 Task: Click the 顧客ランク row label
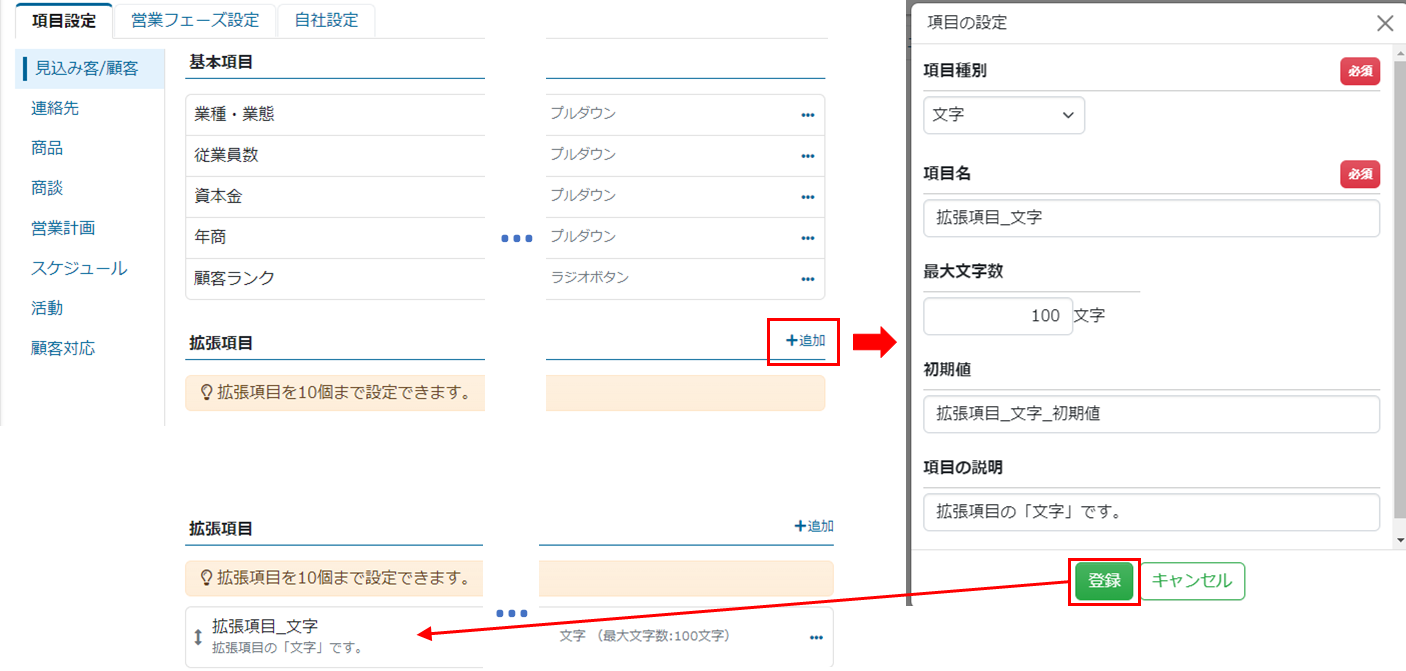[234, 279]
